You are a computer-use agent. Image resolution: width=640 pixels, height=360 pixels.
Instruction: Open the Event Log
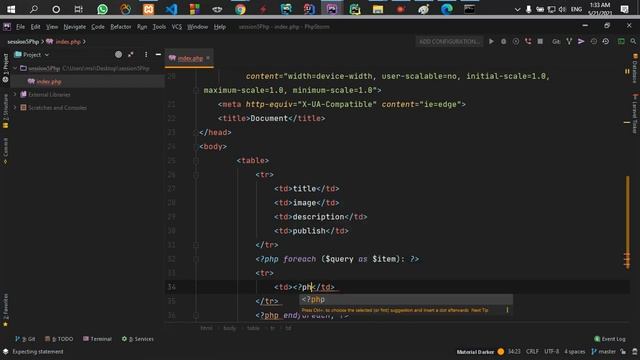coord(610,339)
